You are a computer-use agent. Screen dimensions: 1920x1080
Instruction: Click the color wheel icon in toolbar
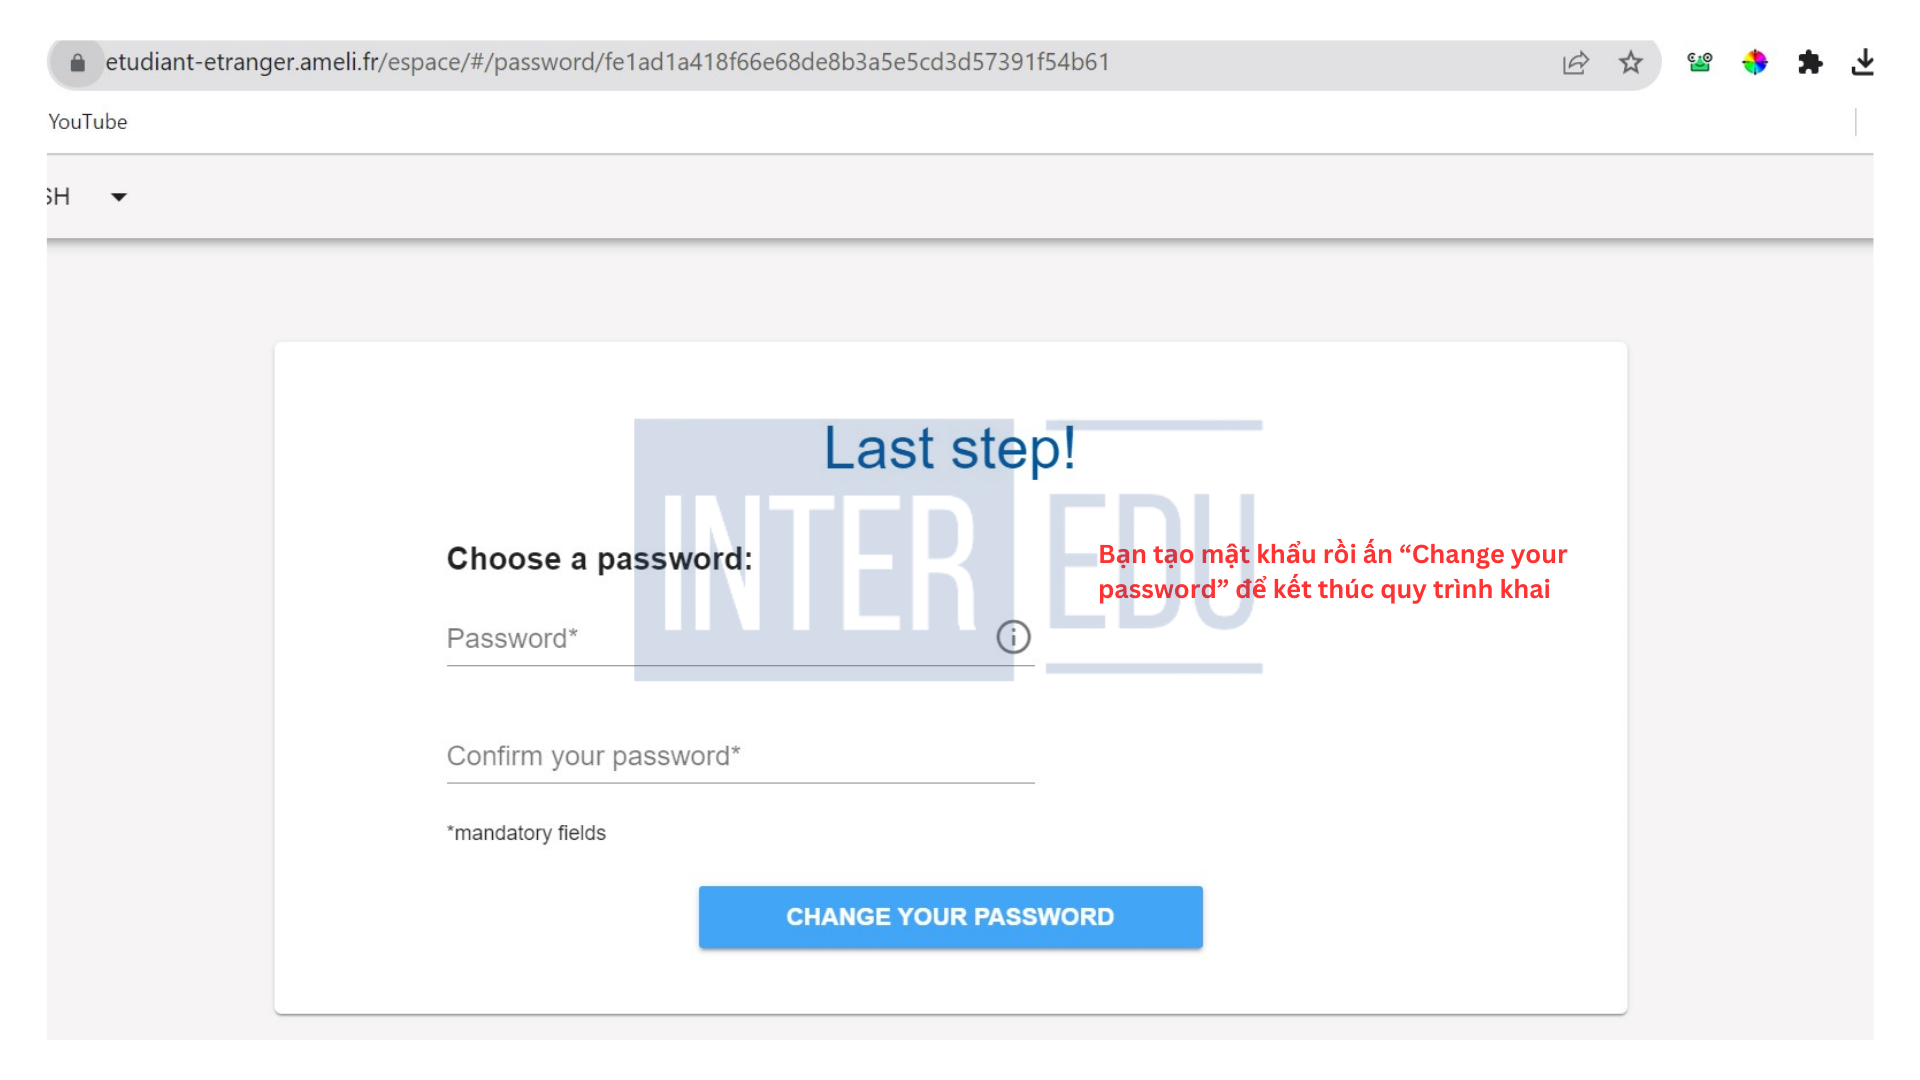click(x=1755, y=62)
